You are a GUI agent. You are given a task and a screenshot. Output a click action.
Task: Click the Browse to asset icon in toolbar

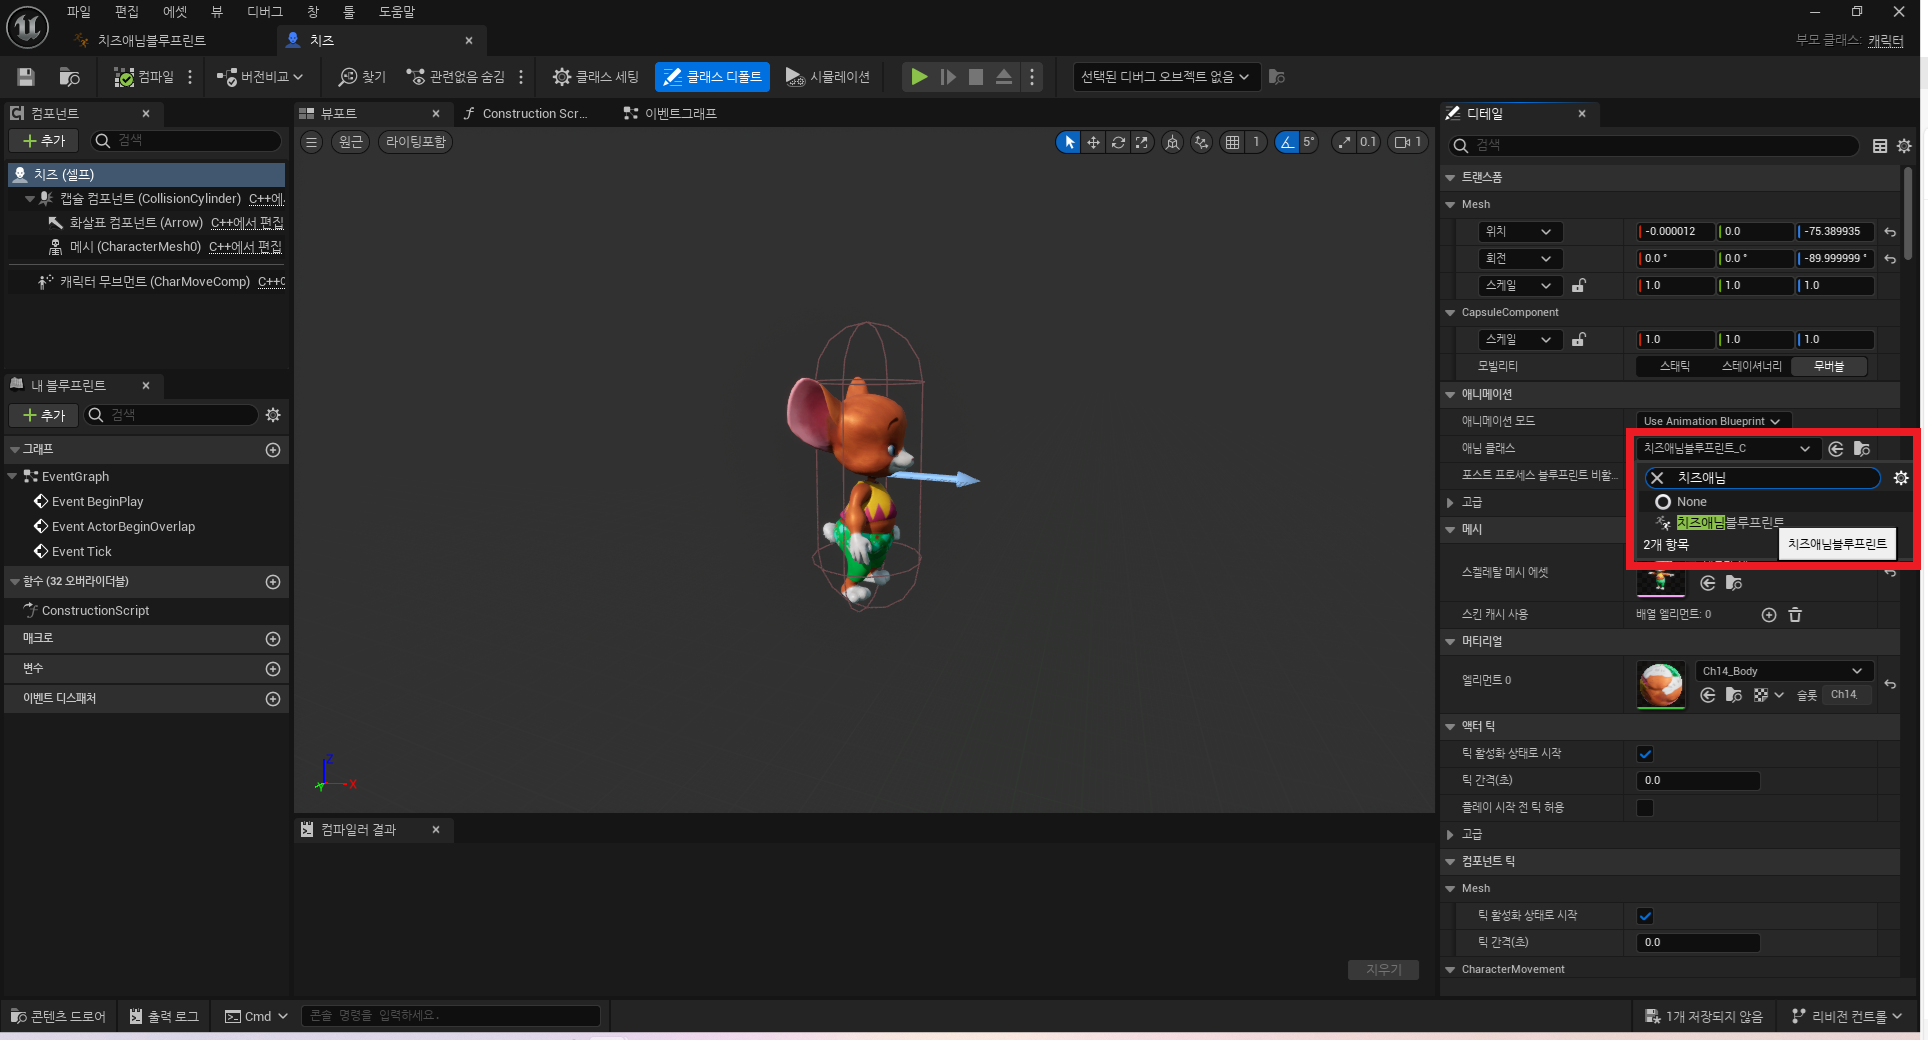69,77
